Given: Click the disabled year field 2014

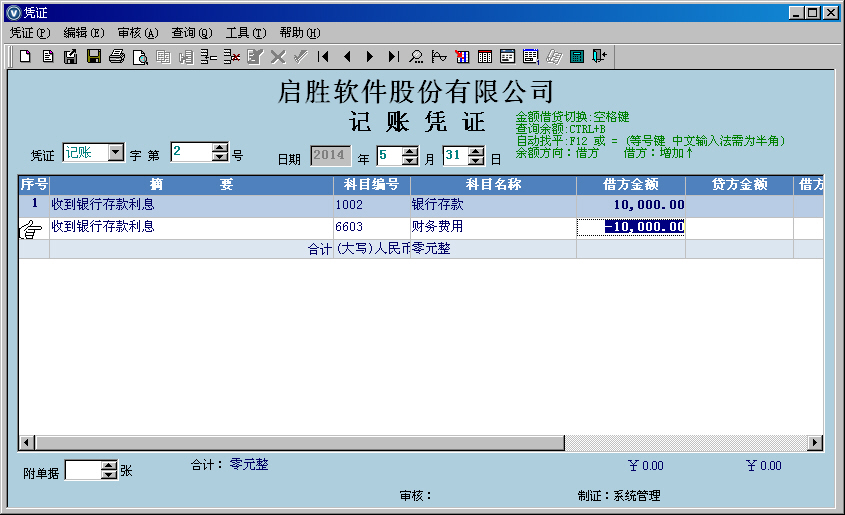Looking at the screenshot, I should (330, 156).
